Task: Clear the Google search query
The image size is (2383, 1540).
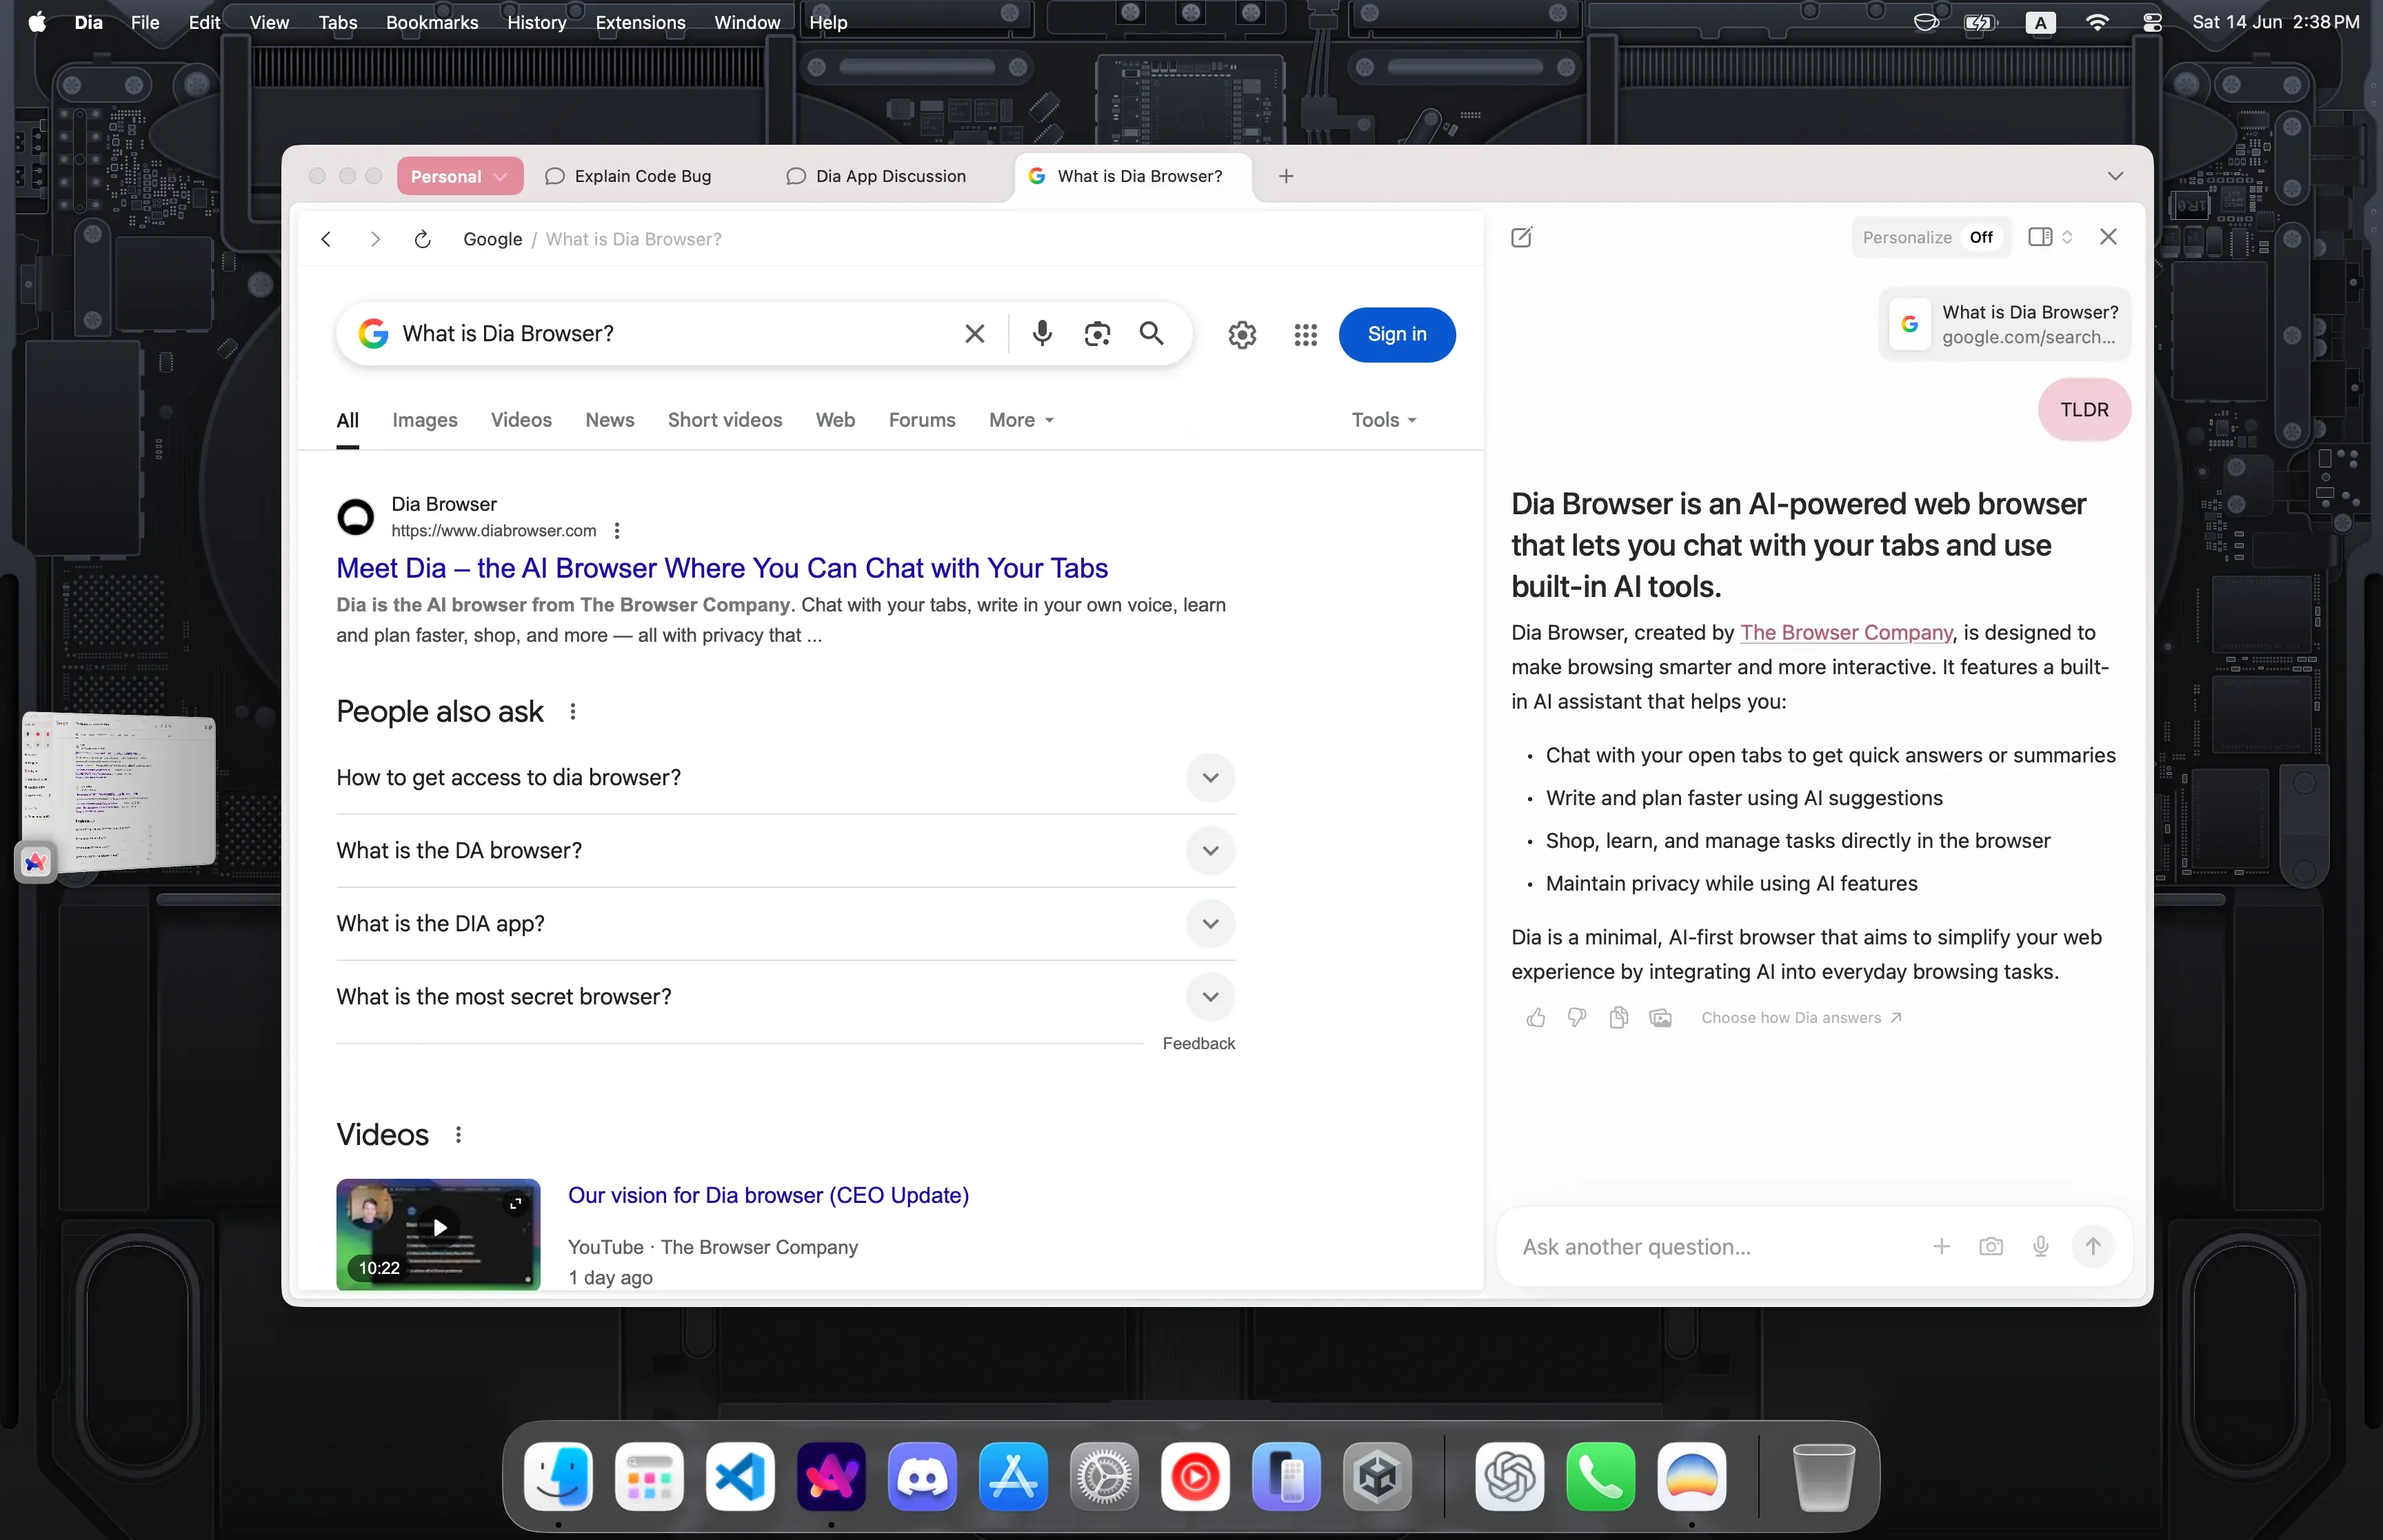Action: point(974,334)
